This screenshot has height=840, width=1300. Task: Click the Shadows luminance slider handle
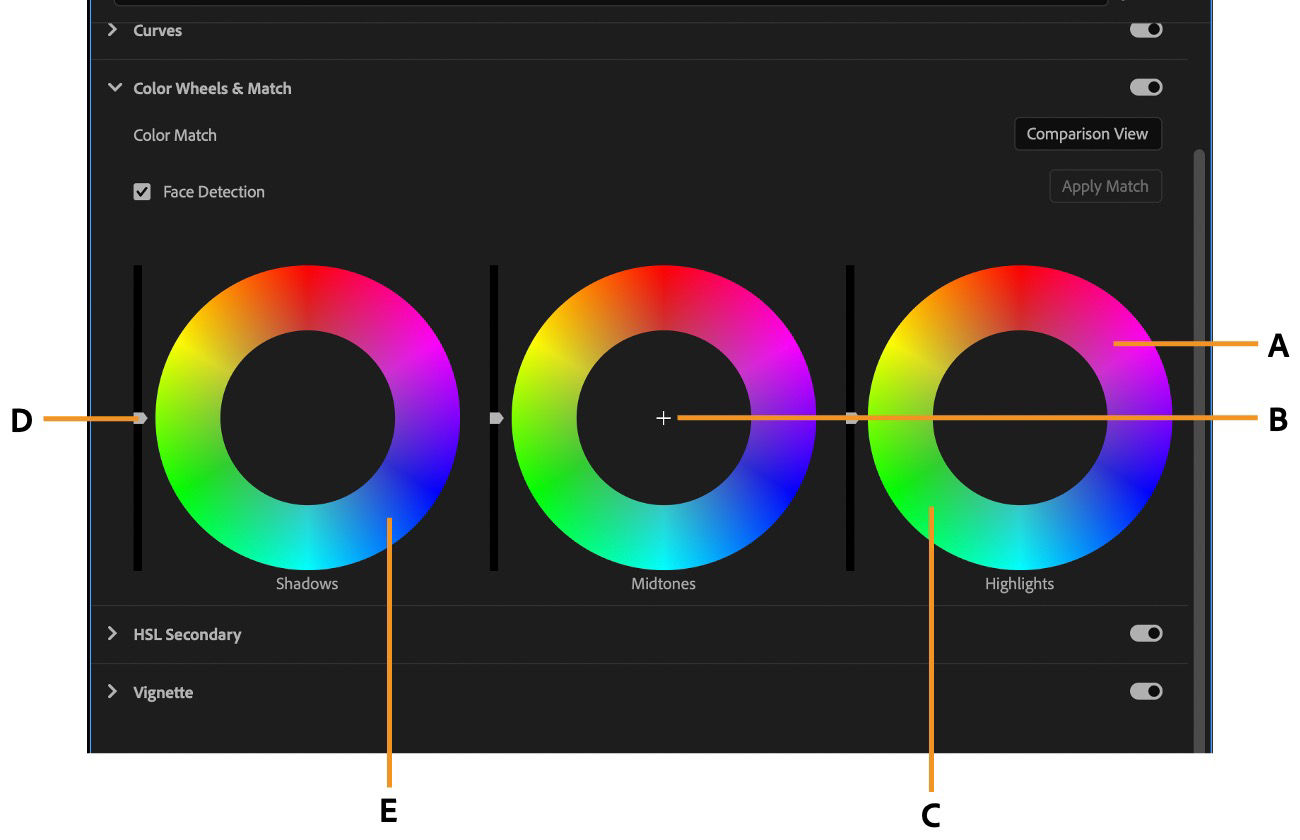[140, 419]
